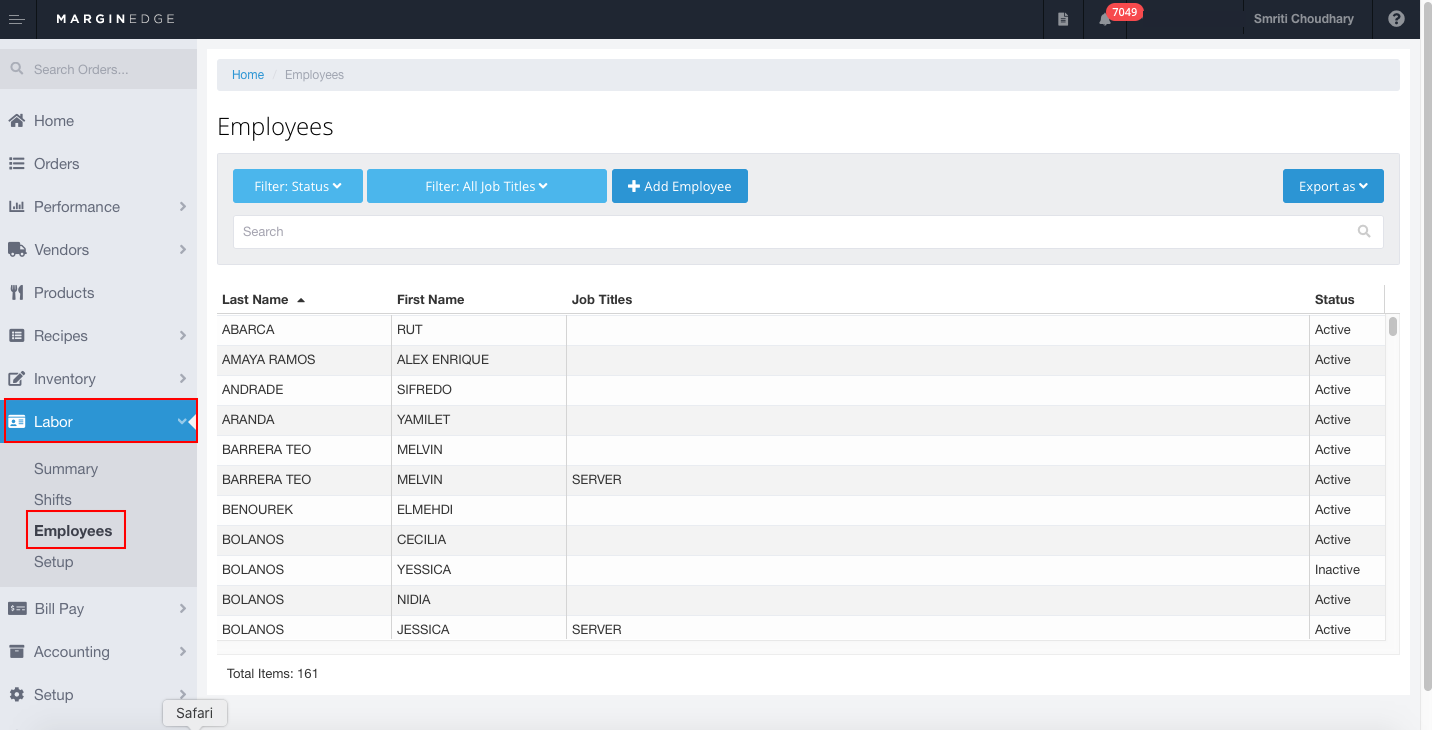The width and height of the screenshot is (1432, 730).
Task: Select the ABARCA last name cell
Action: (x=304, y=330)
